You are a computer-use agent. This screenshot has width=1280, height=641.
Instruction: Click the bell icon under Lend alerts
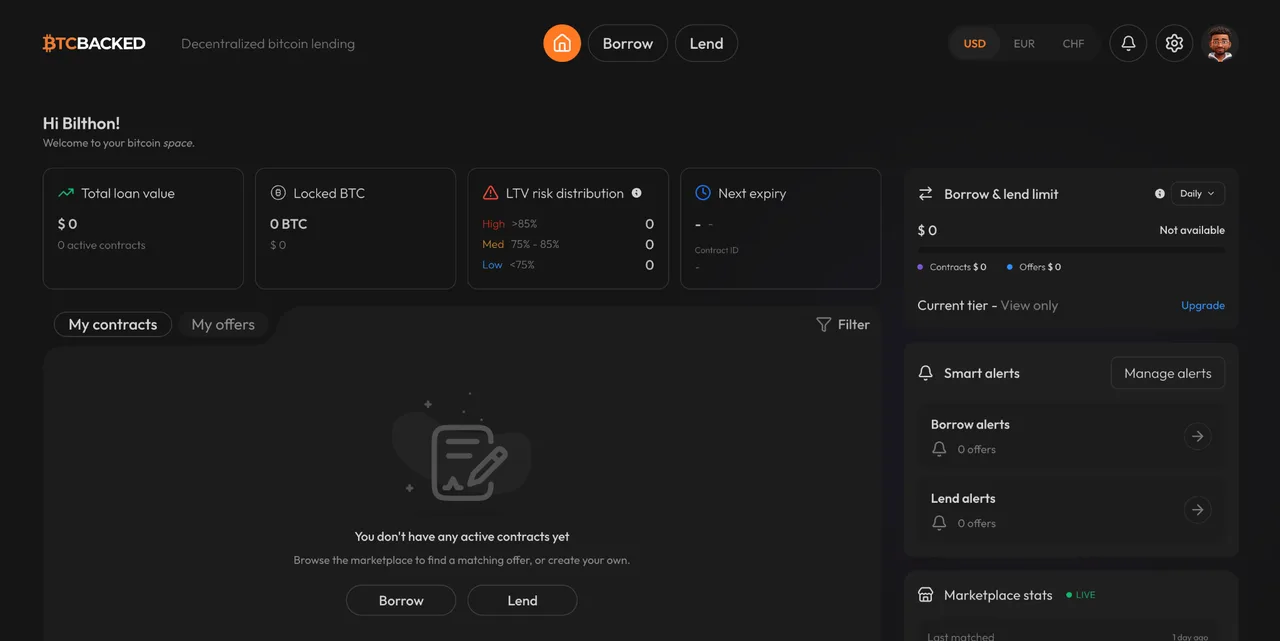[x=939, y=523]
